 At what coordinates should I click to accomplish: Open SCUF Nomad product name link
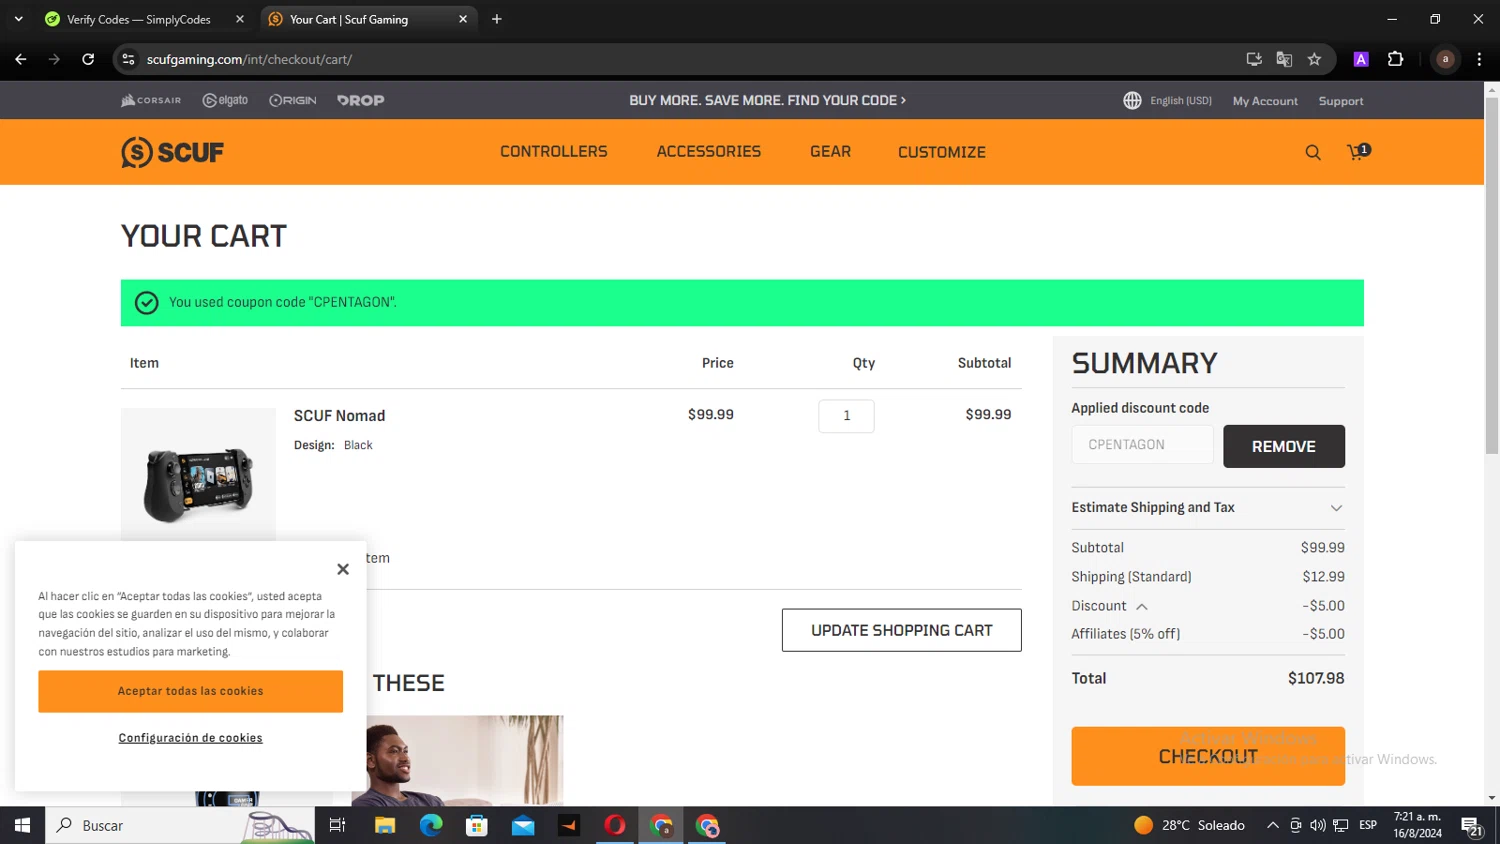point(339,416)
